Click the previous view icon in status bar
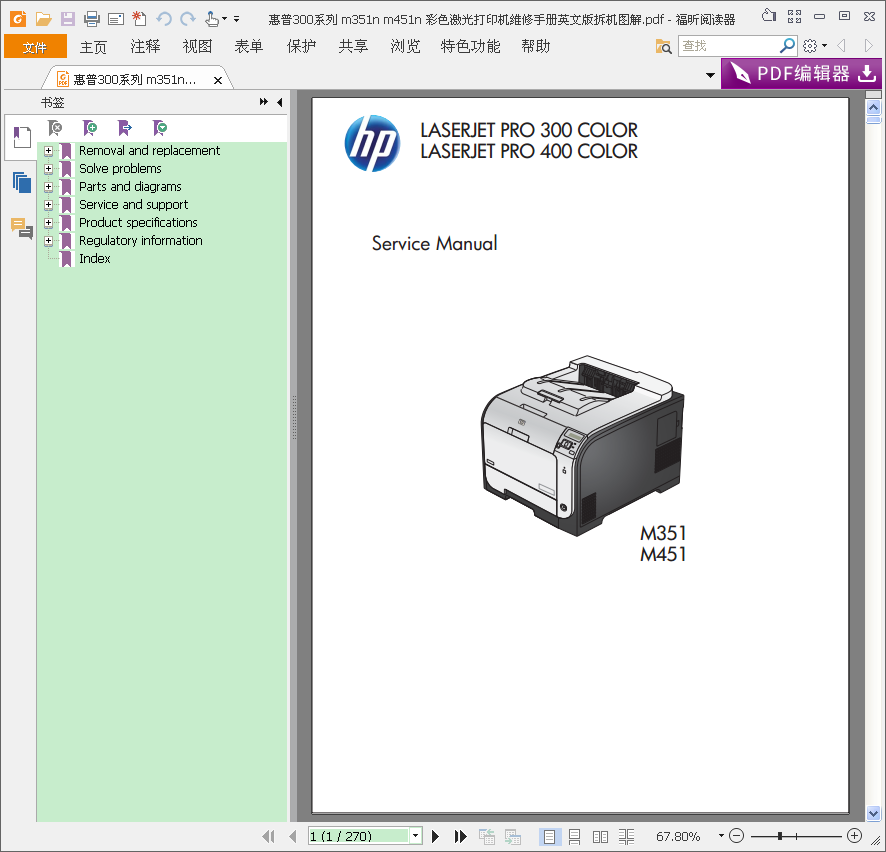This screenshot has width=886, height=852. click(487, 836)
